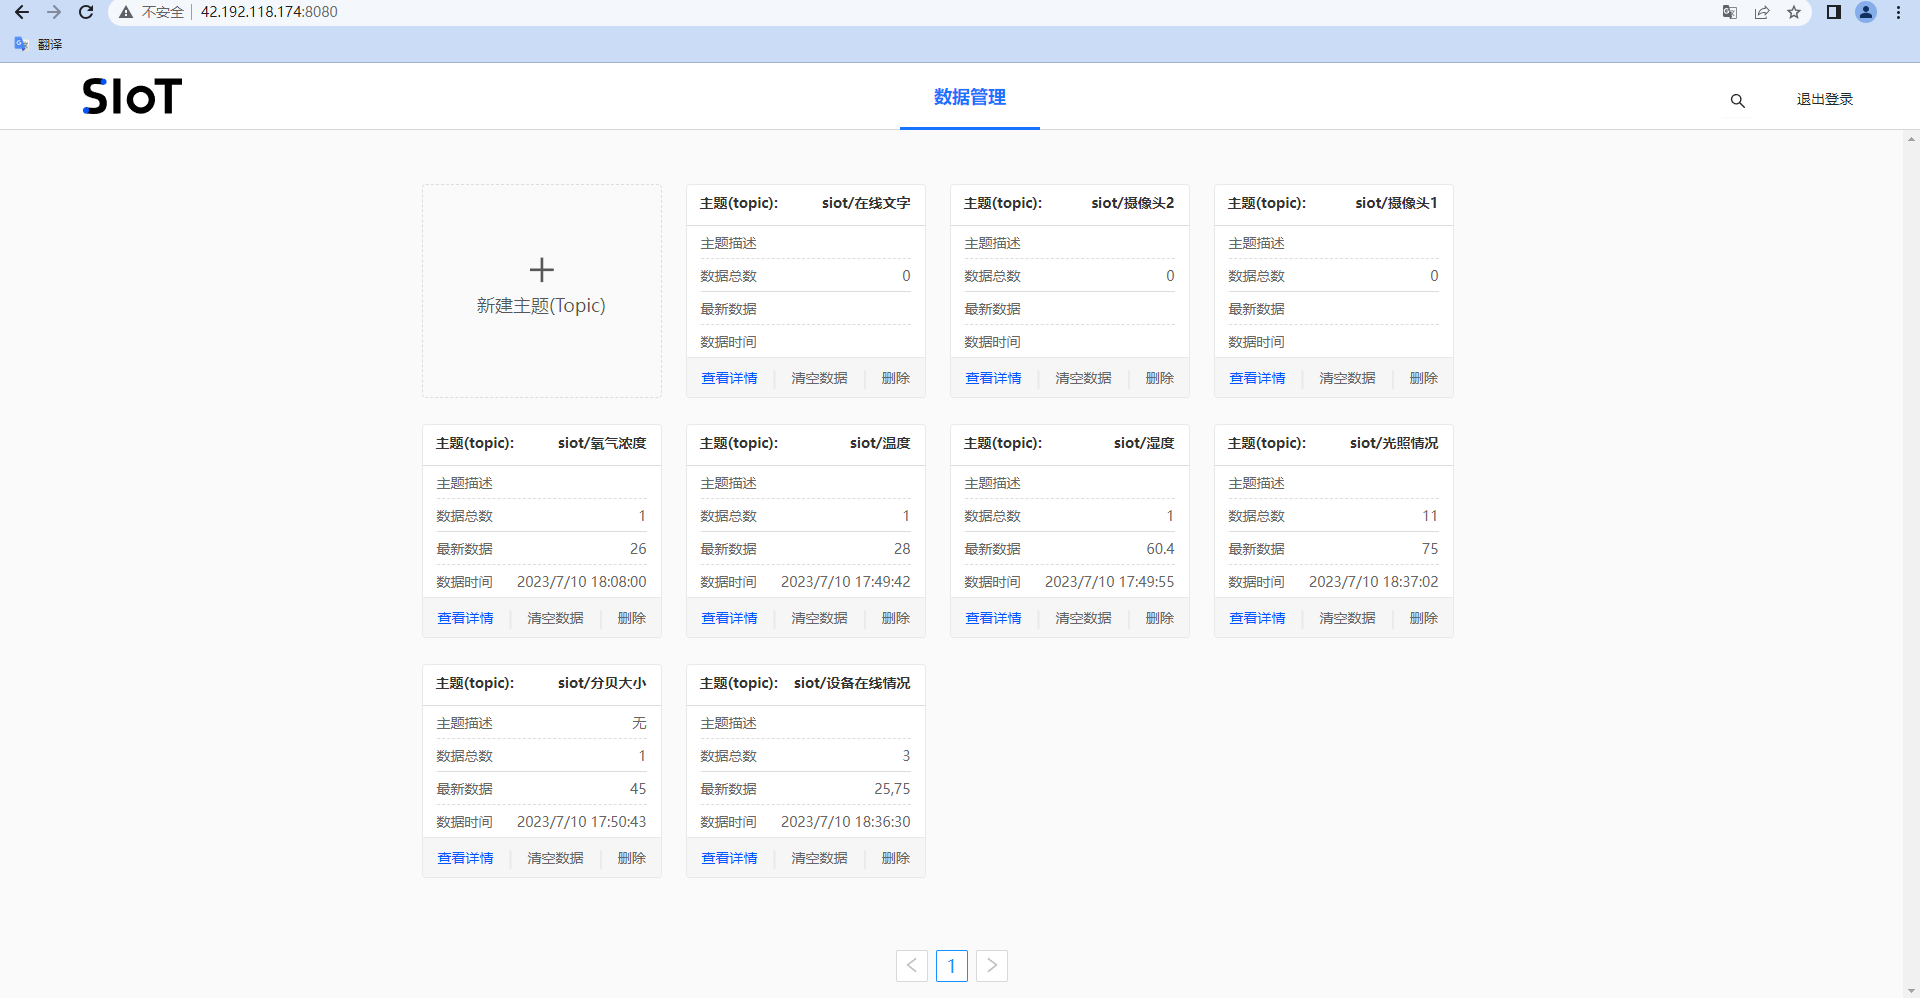Select page 1 in pagination

pos(952,965)
